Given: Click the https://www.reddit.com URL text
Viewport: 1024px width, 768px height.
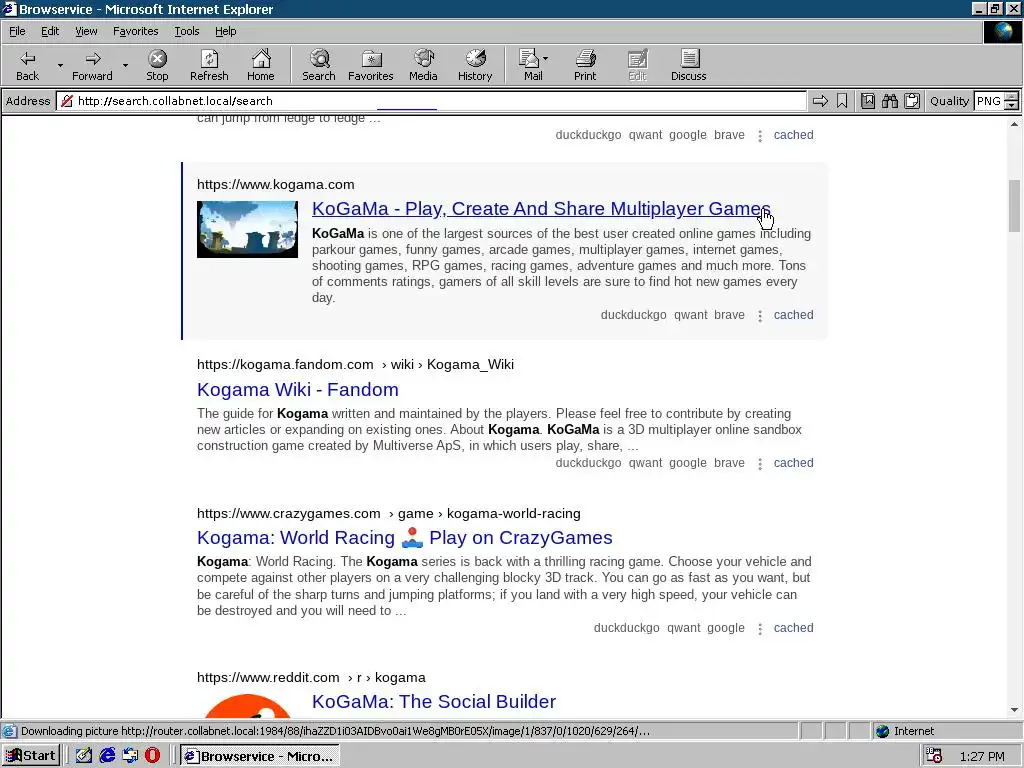Looking at the screenshot, I should [x=268, y=677].
